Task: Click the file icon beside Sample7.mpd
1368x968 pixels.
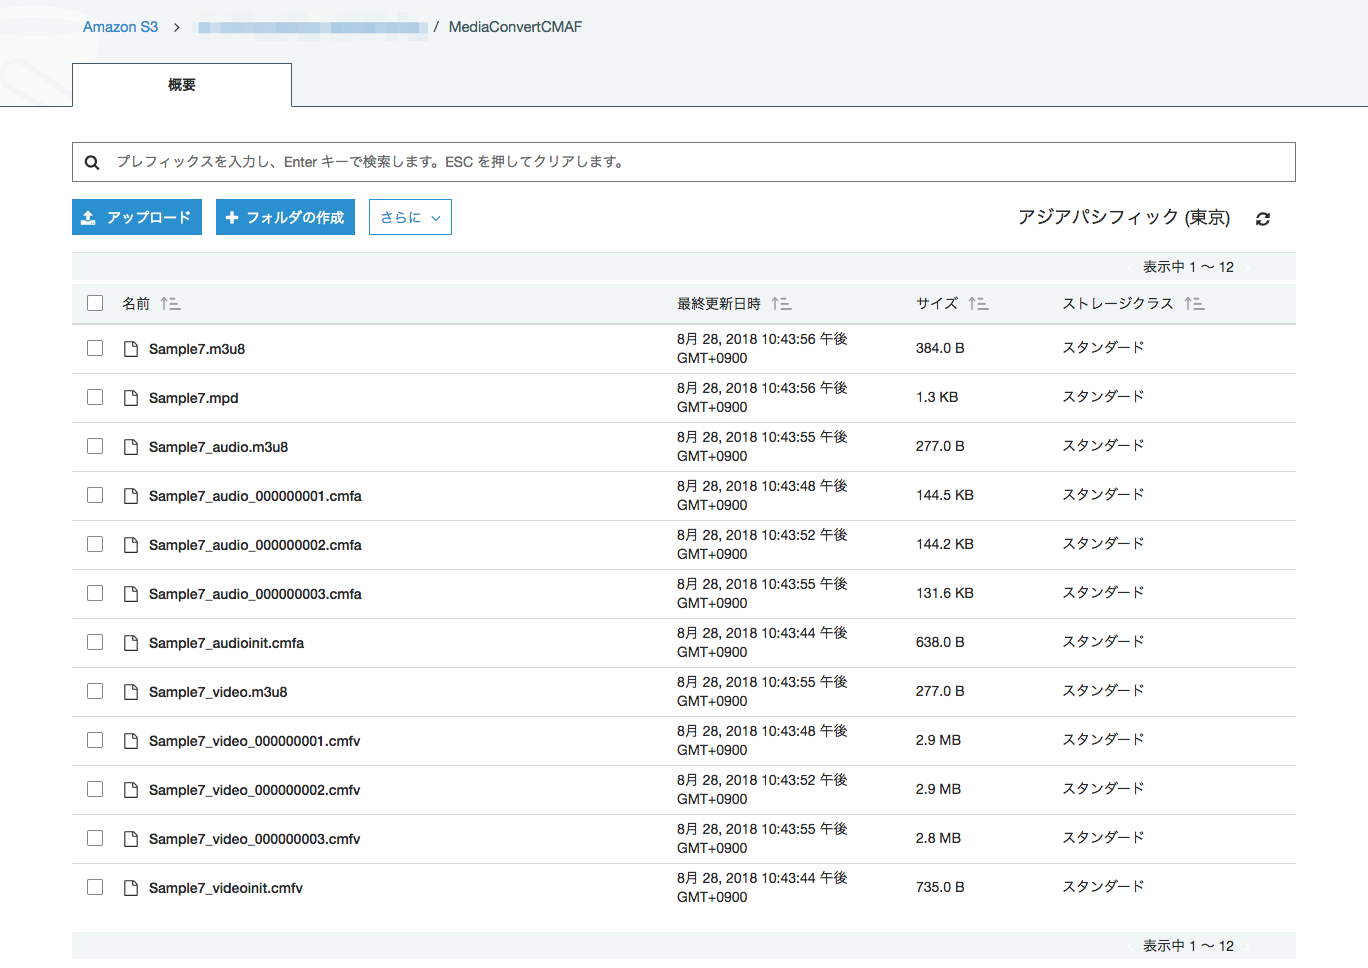Action: pos(130,397)
